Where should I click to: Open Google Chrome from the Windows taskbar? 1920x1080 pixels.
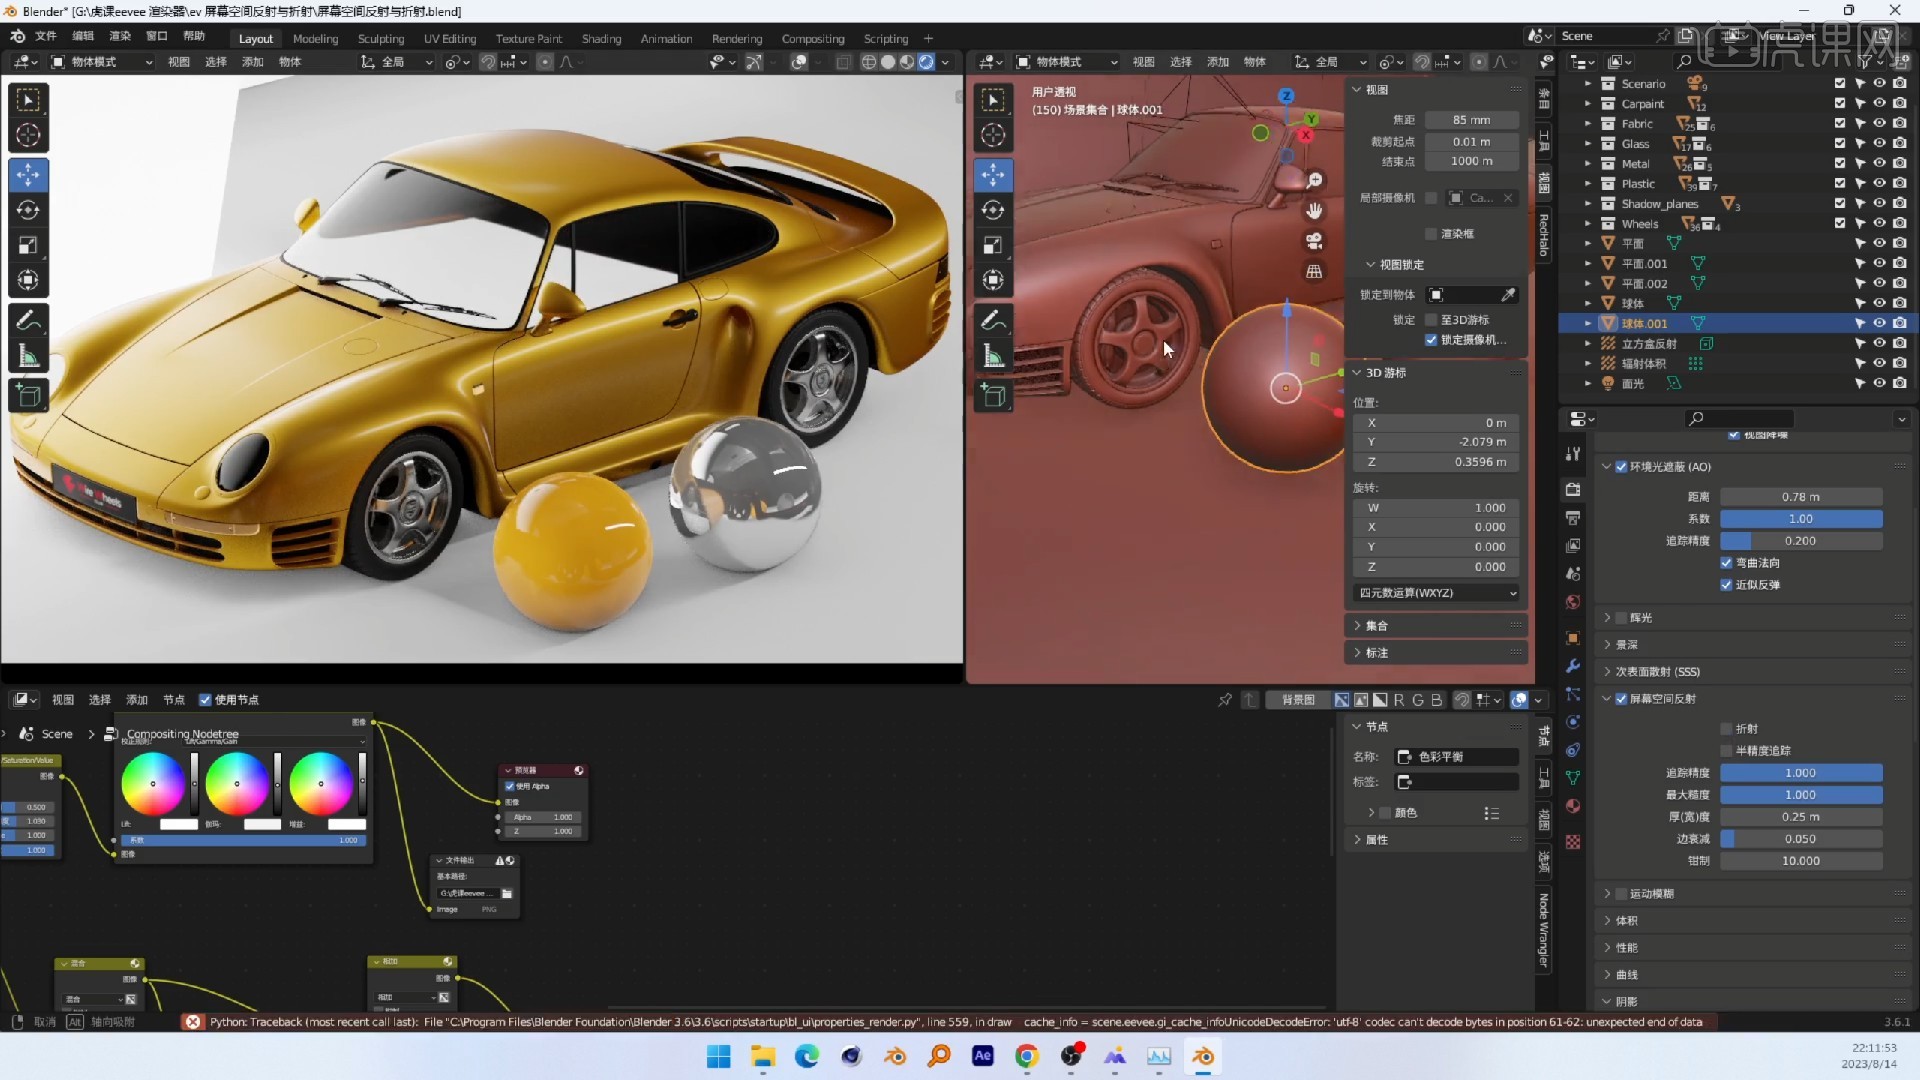[1027, 1056]
